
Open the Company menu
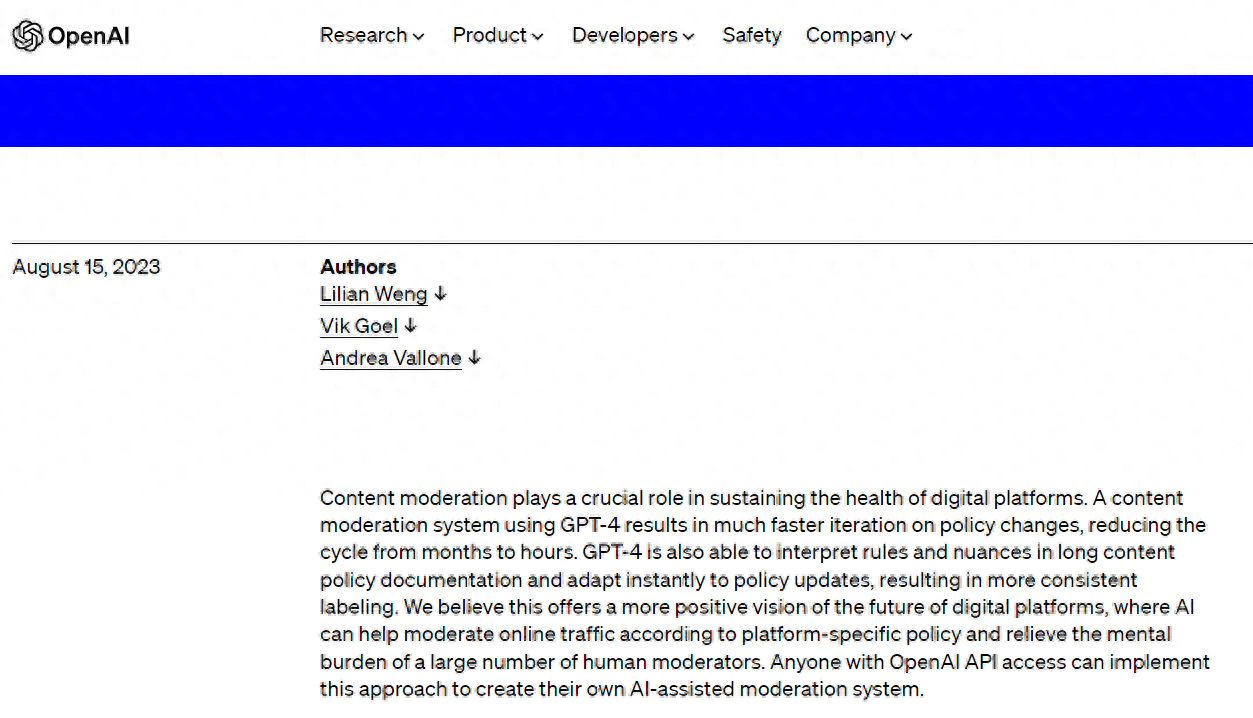tap(850, 35)
